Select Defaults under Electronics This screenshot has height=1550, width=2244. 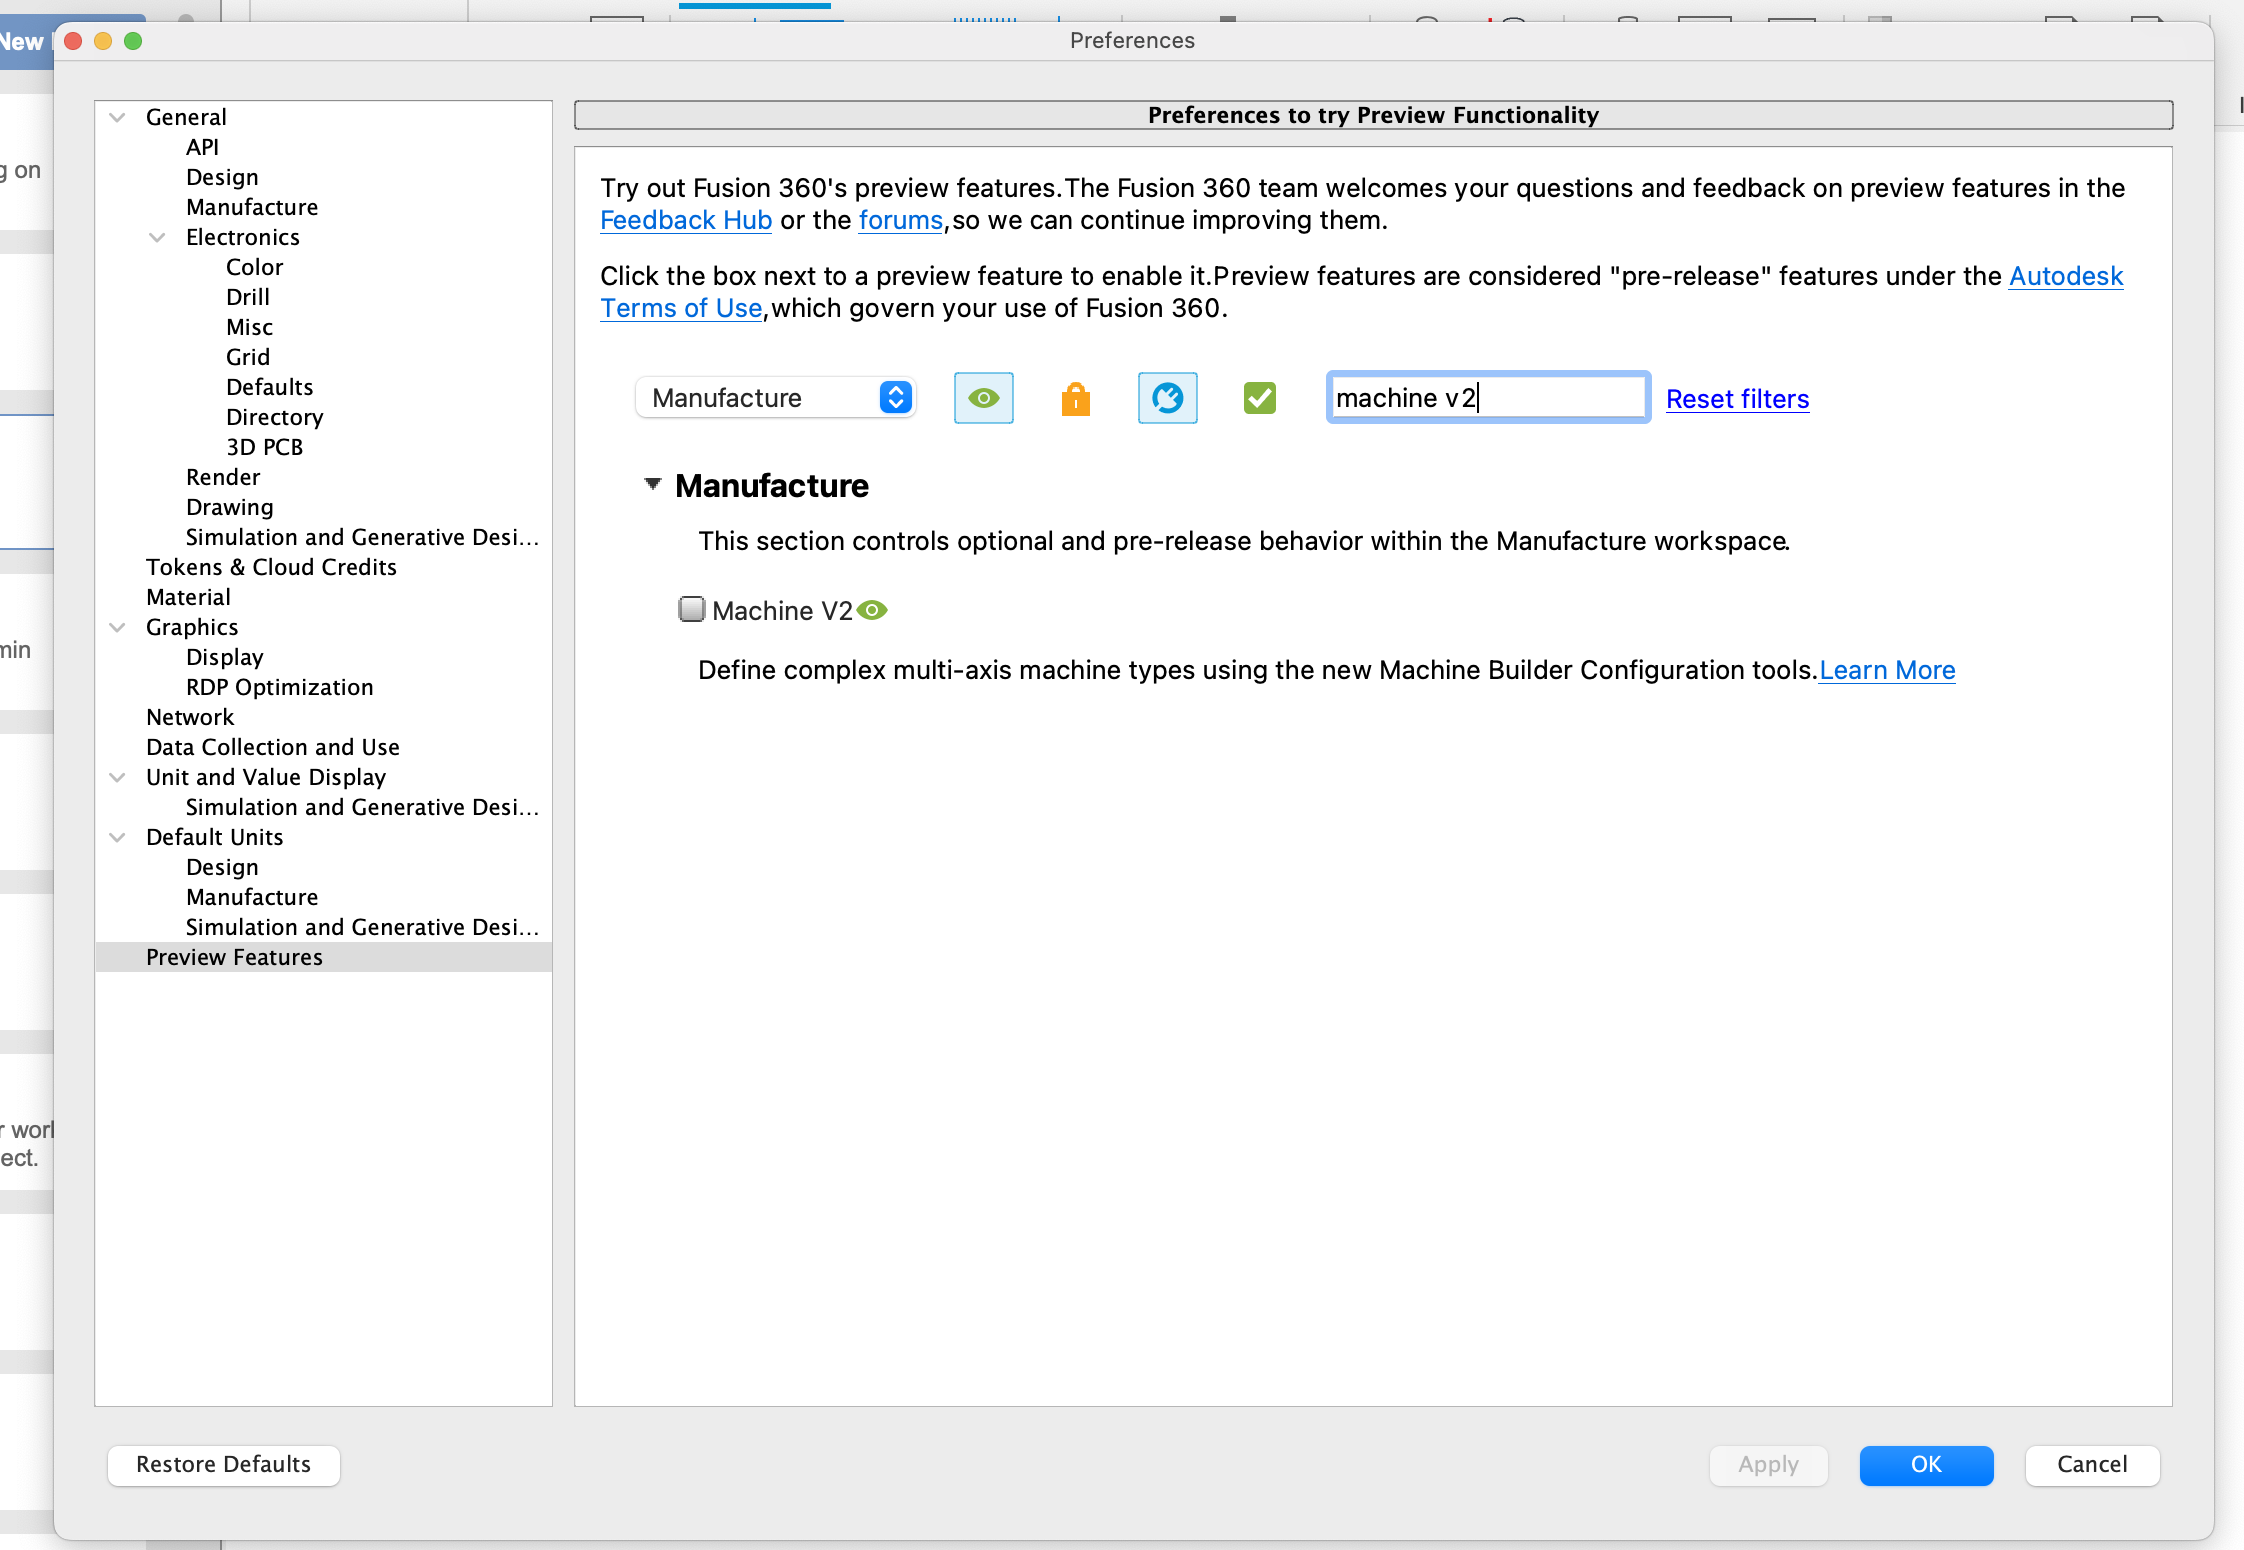click(x=269, y=387)
